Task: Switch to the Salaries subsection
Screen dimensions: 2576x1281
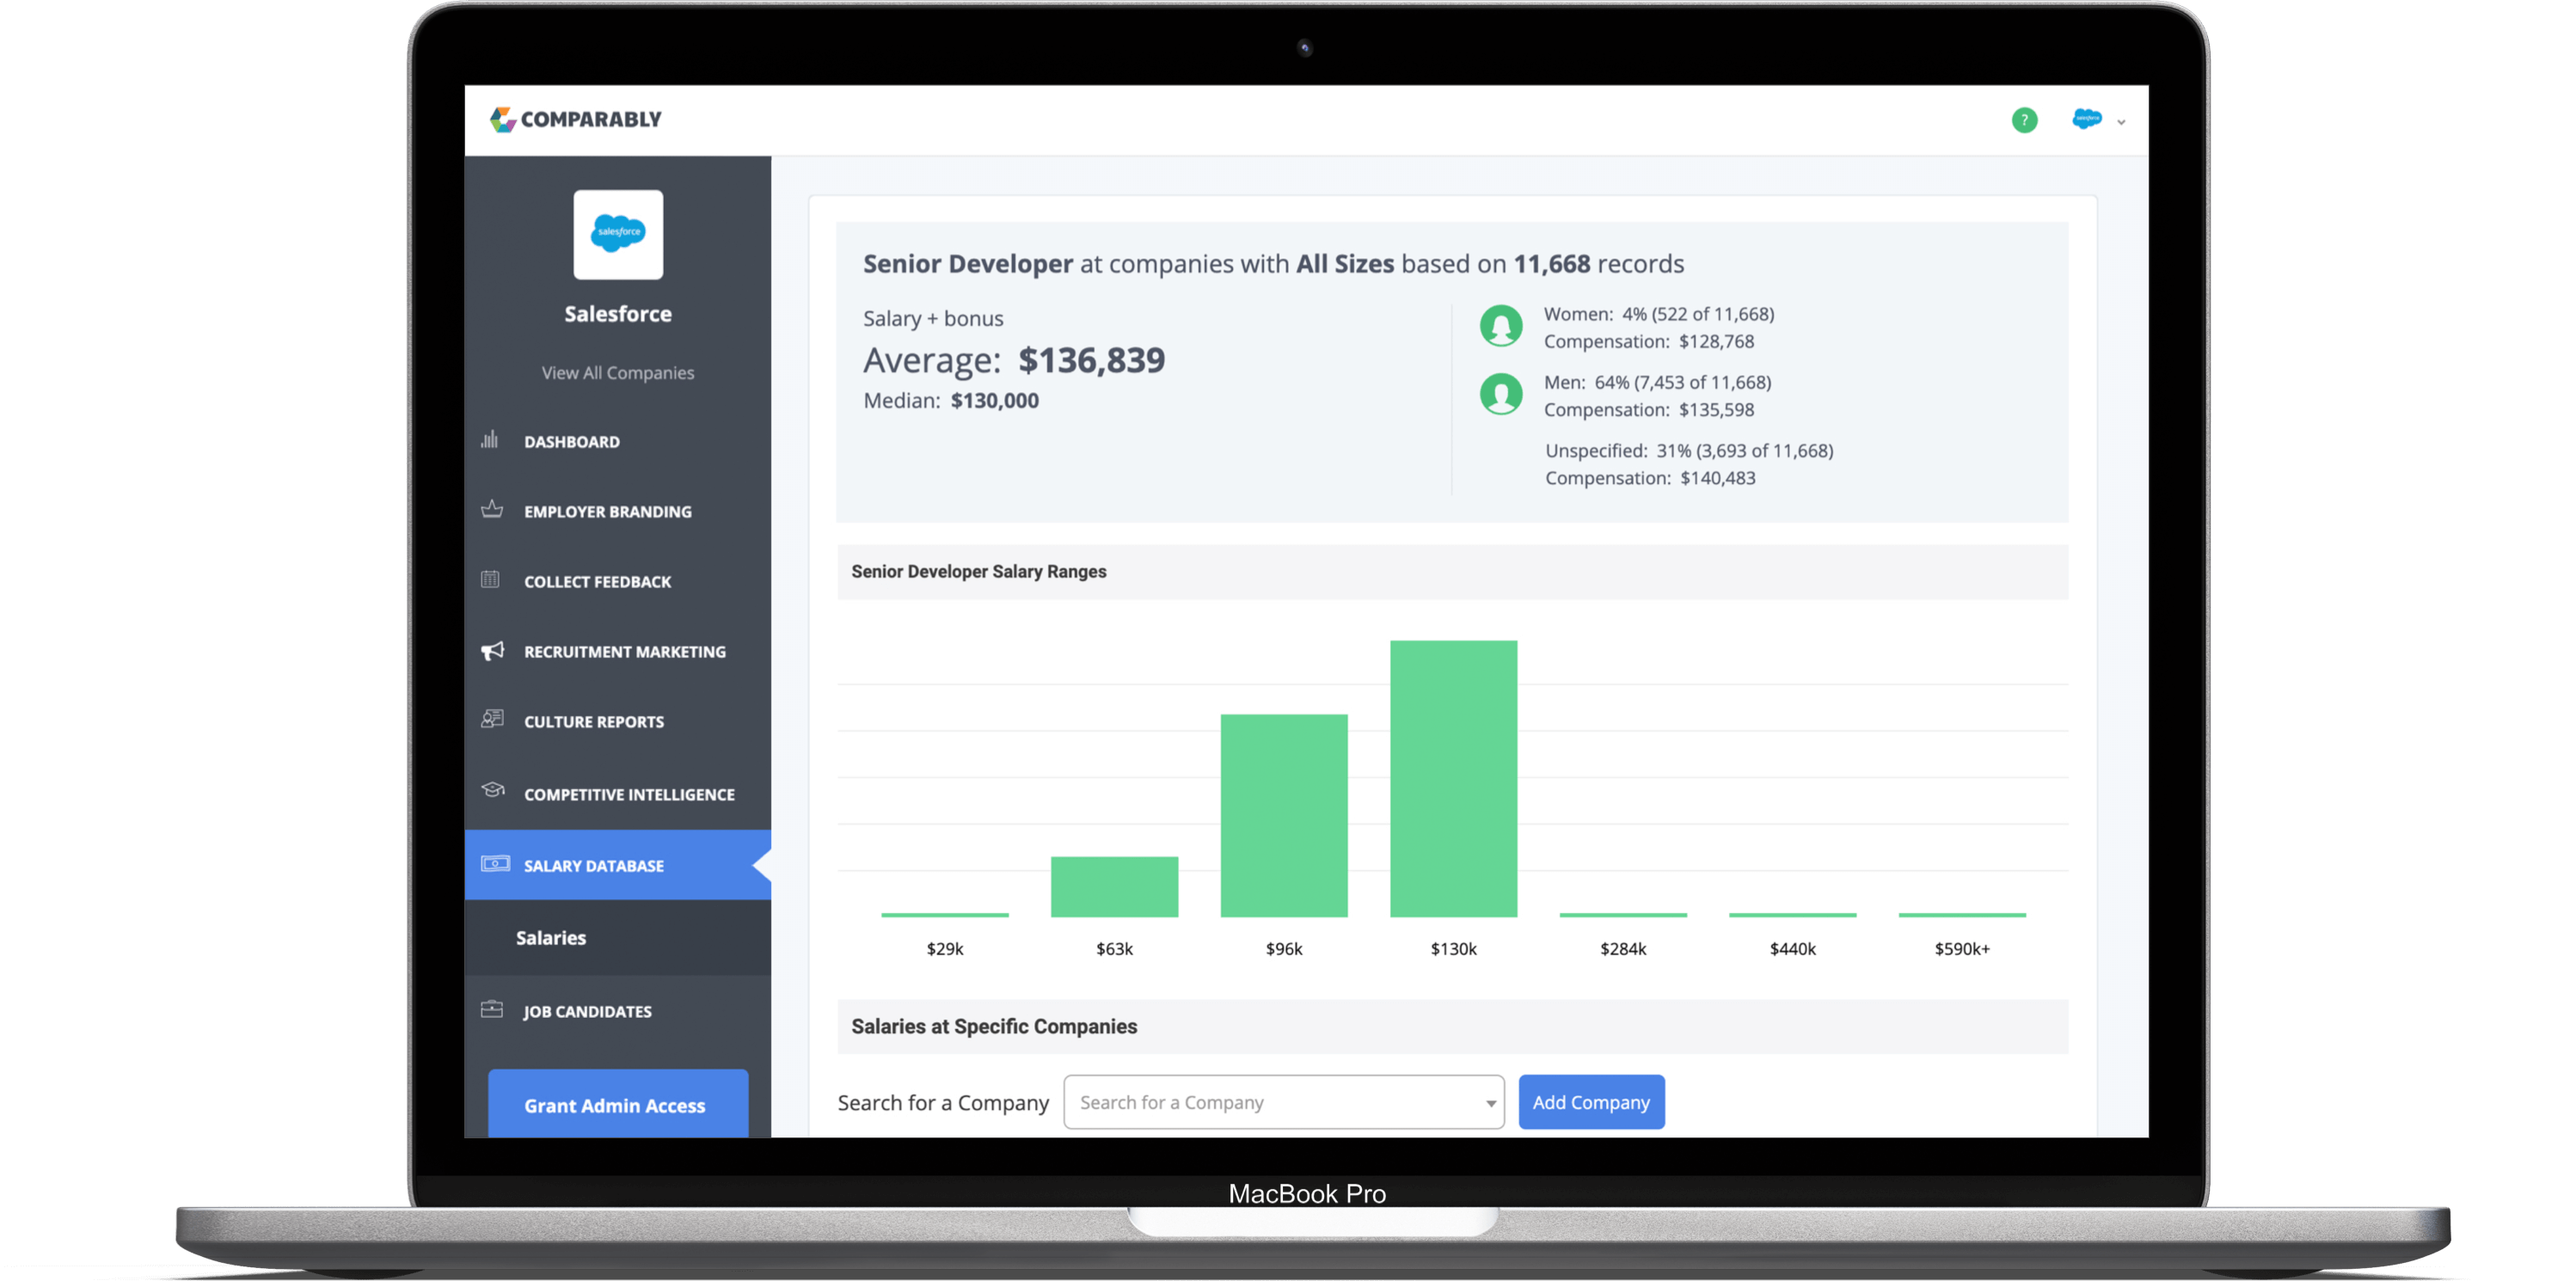Action: click(x=551, y=937)
